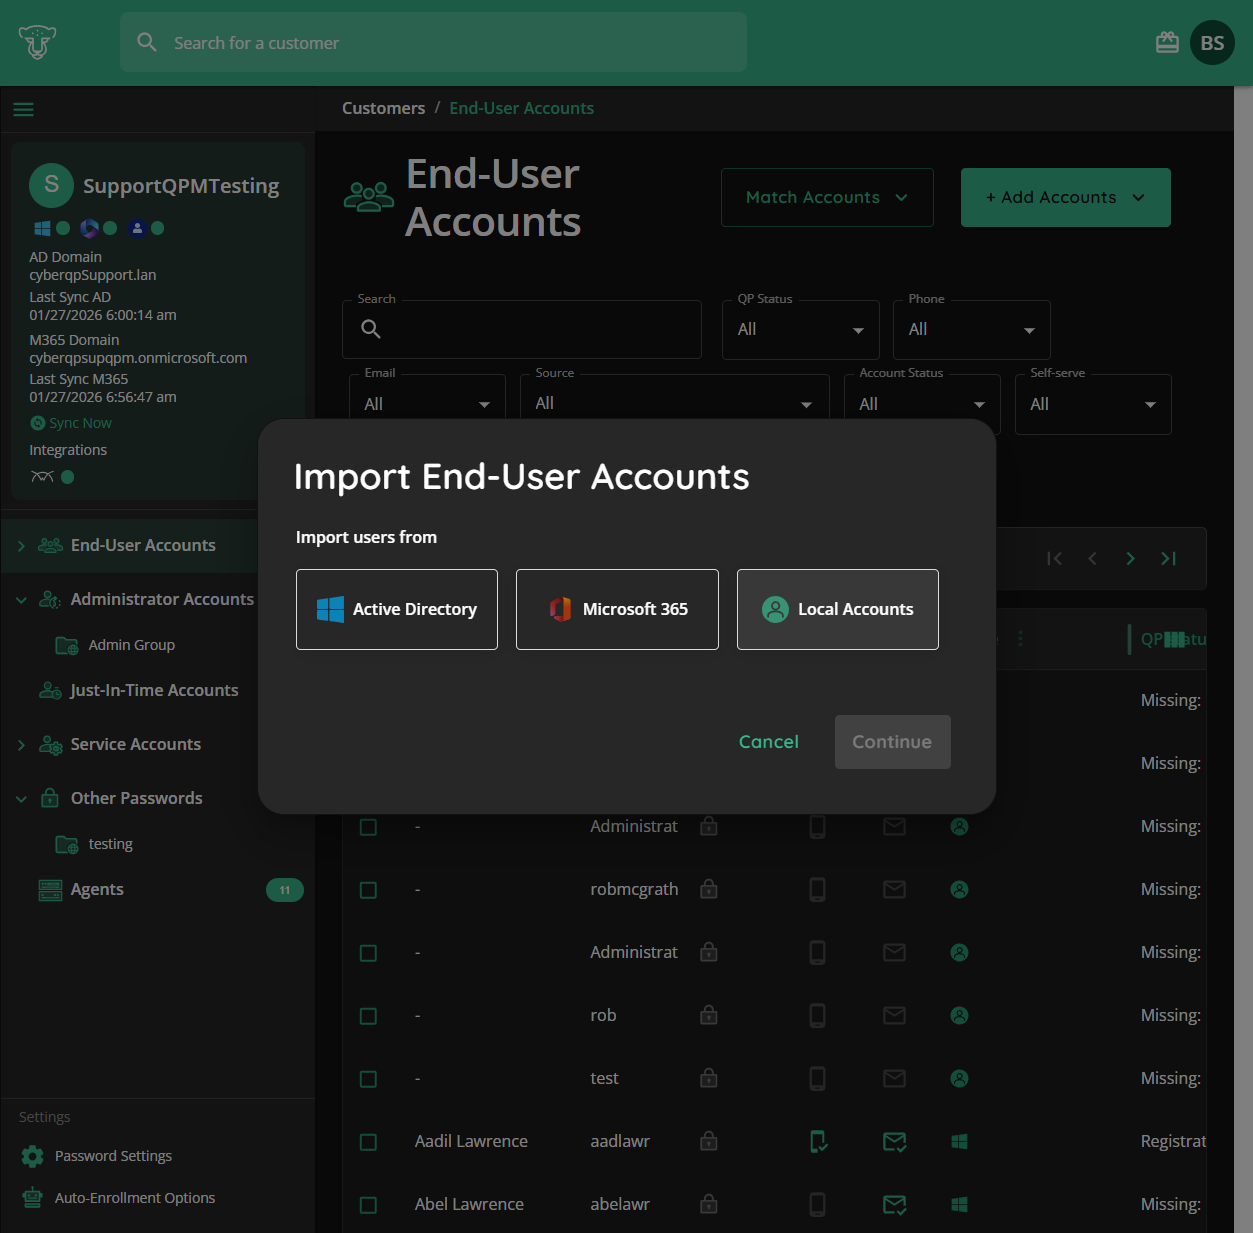Go to the next page of results
Viewport: 1253px width, 1233px height.
[x=1130, y=558]
